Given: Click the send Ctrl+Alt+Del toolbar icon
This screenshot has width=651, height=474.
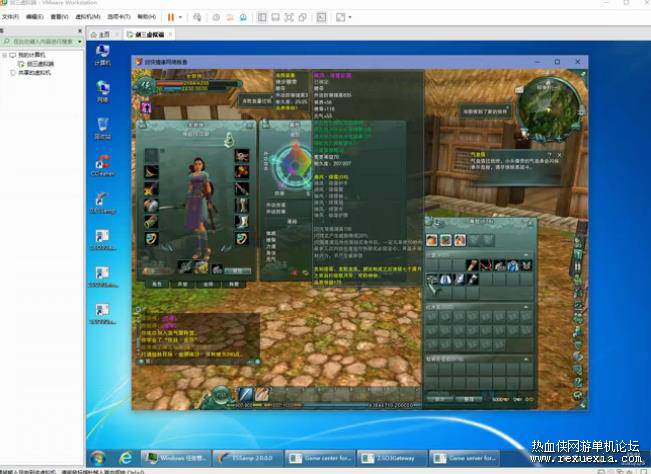Looking at the screenshot, I should pyautogui.click(x=197, y=17).
